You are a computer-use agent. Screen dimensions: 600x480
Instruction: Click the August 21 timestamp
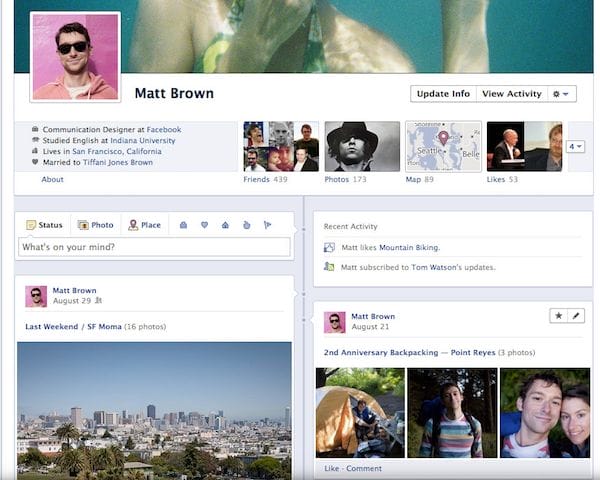point(370,327)
